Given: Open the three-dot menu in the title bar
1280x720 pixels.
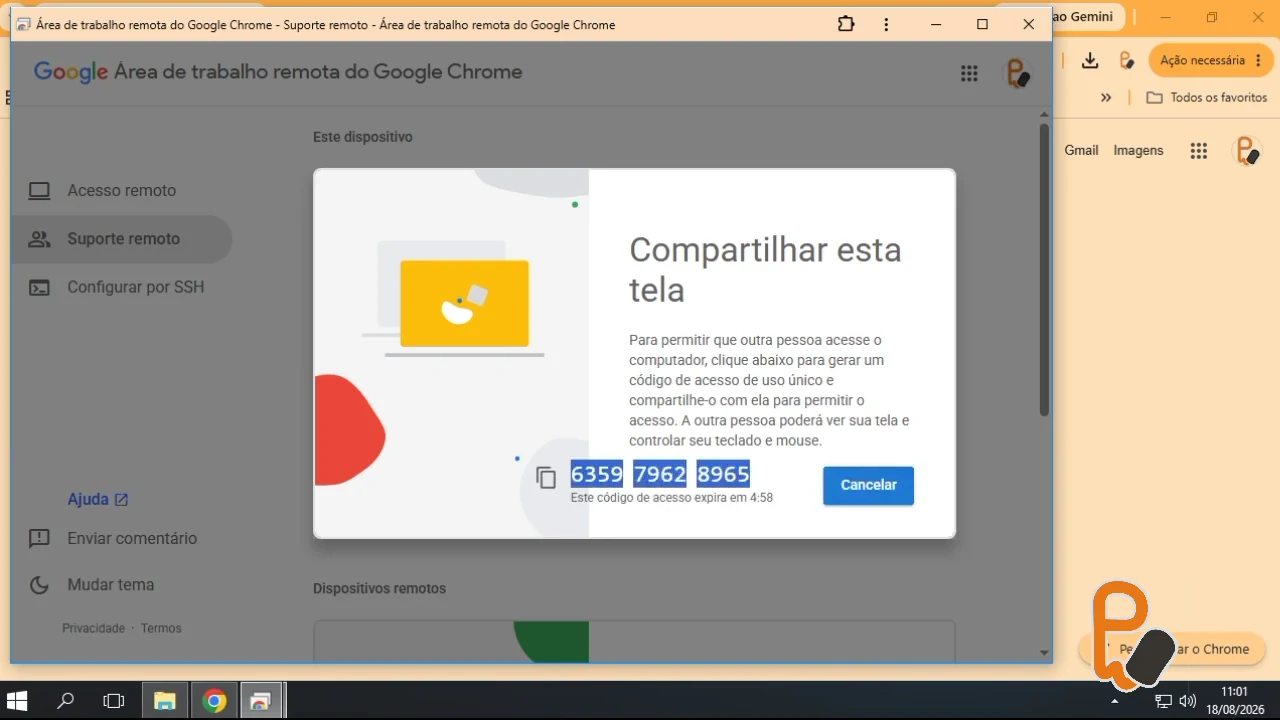Looking at the screenshot, I should tap(887, 24).
